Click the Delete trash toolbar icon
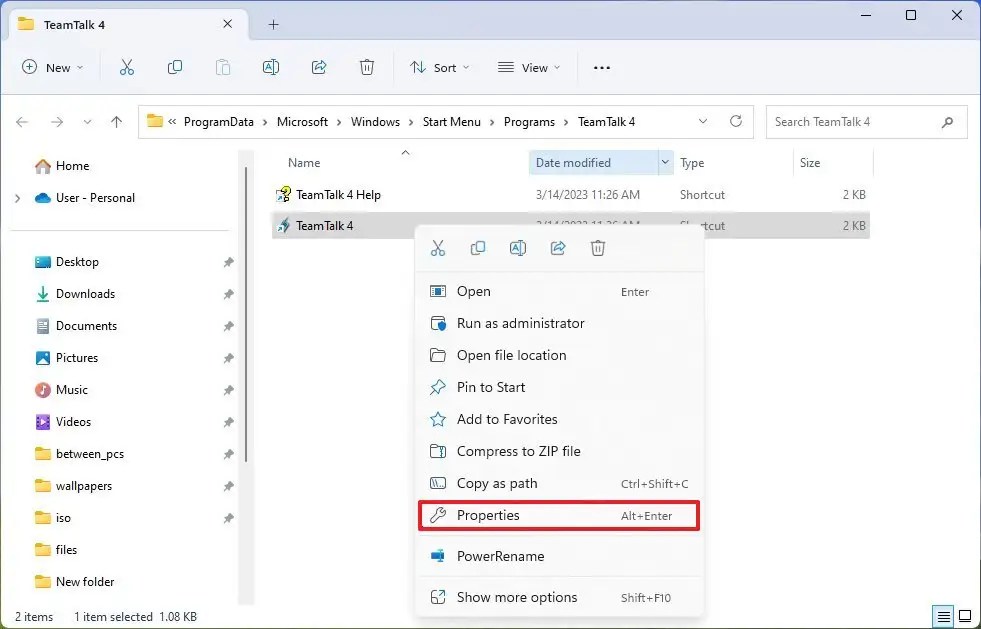The height and width of the screenshot is (629, 981). [367, 67]
